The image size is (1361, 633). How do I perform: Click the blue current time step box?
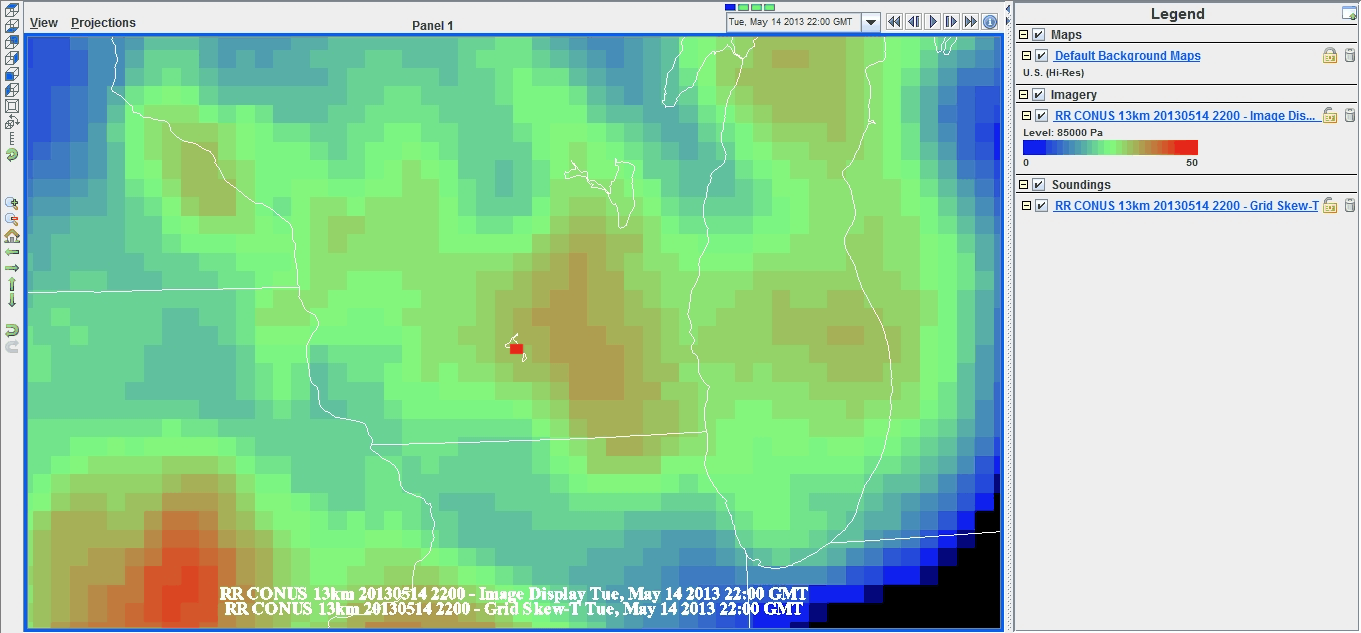731,7
